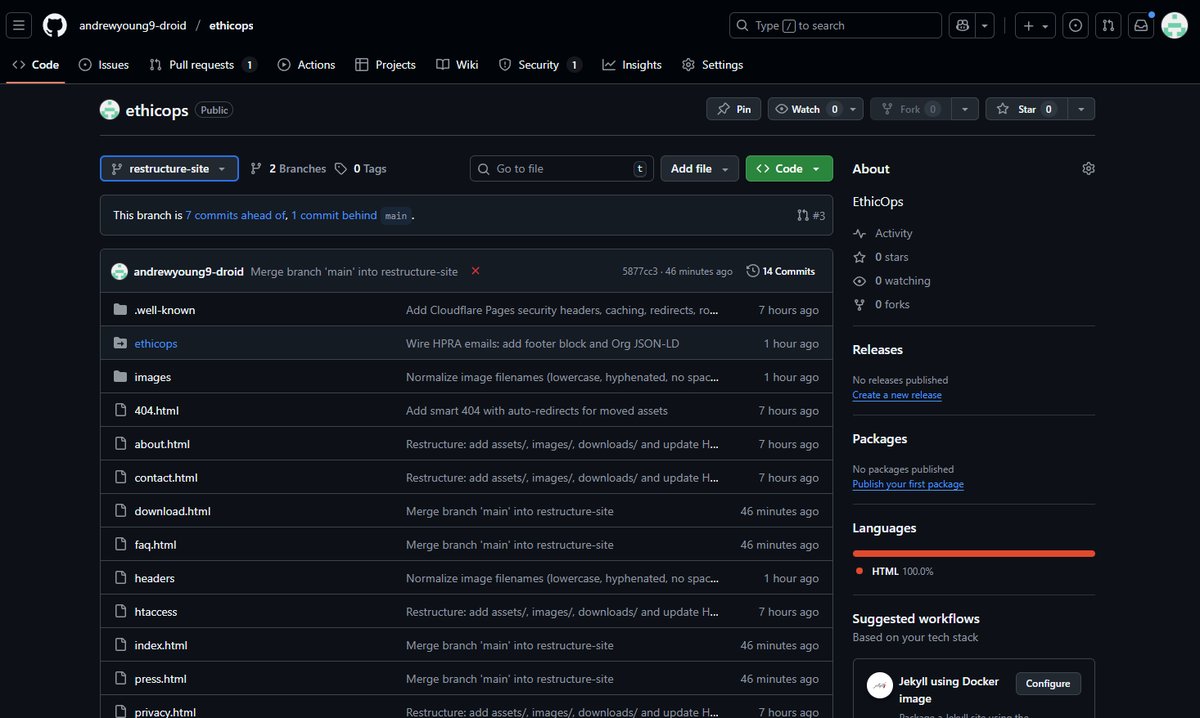Toggle Pin for this repository
The image size is (1200, 718).
734,109
